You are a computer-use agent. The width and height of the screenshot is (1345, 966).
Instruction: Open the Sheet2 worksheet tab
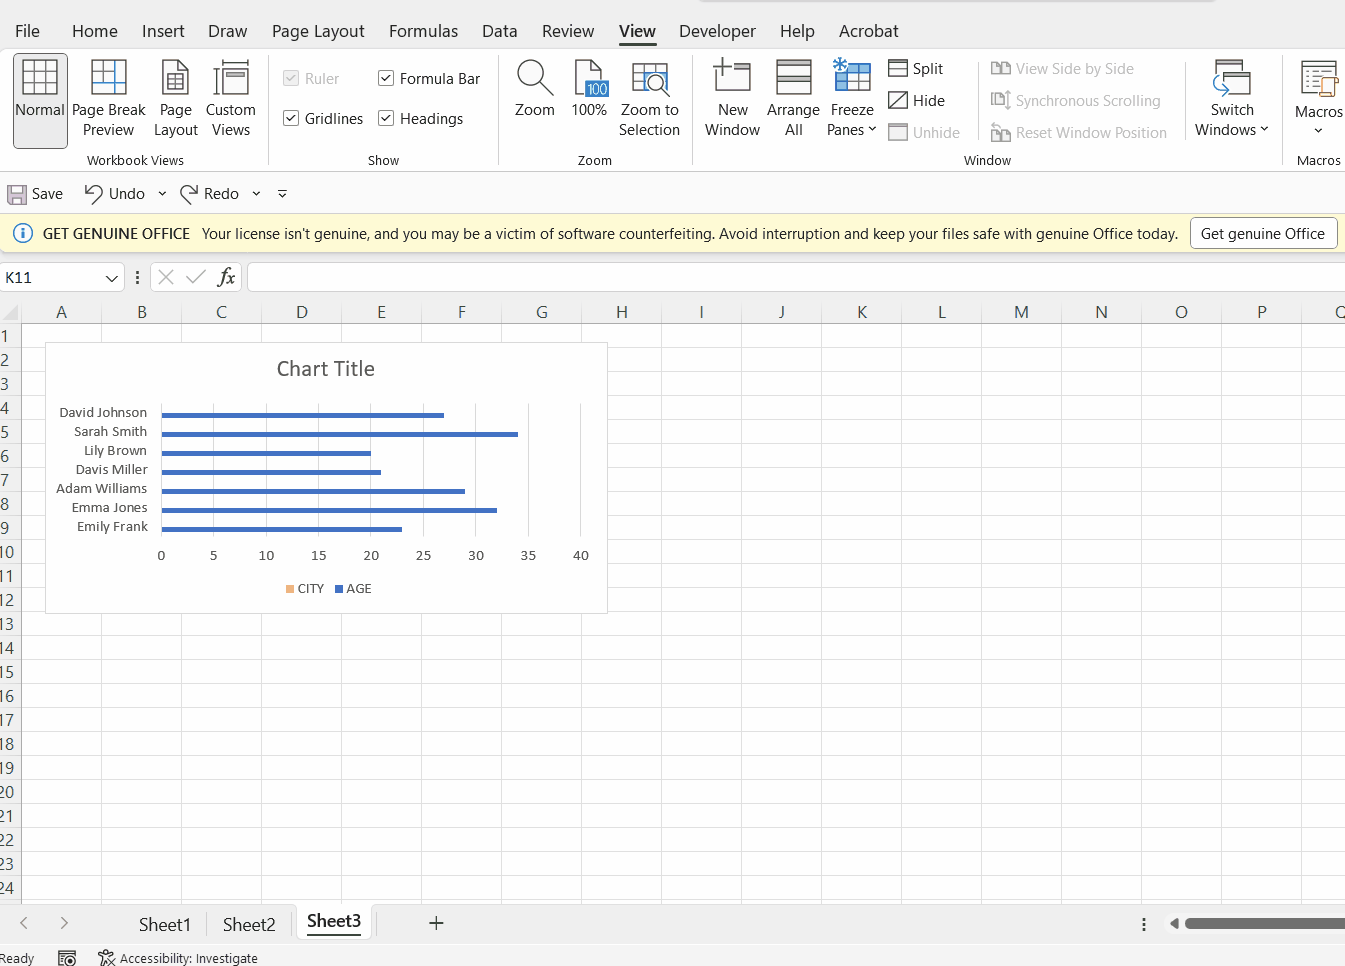[248, 923]
